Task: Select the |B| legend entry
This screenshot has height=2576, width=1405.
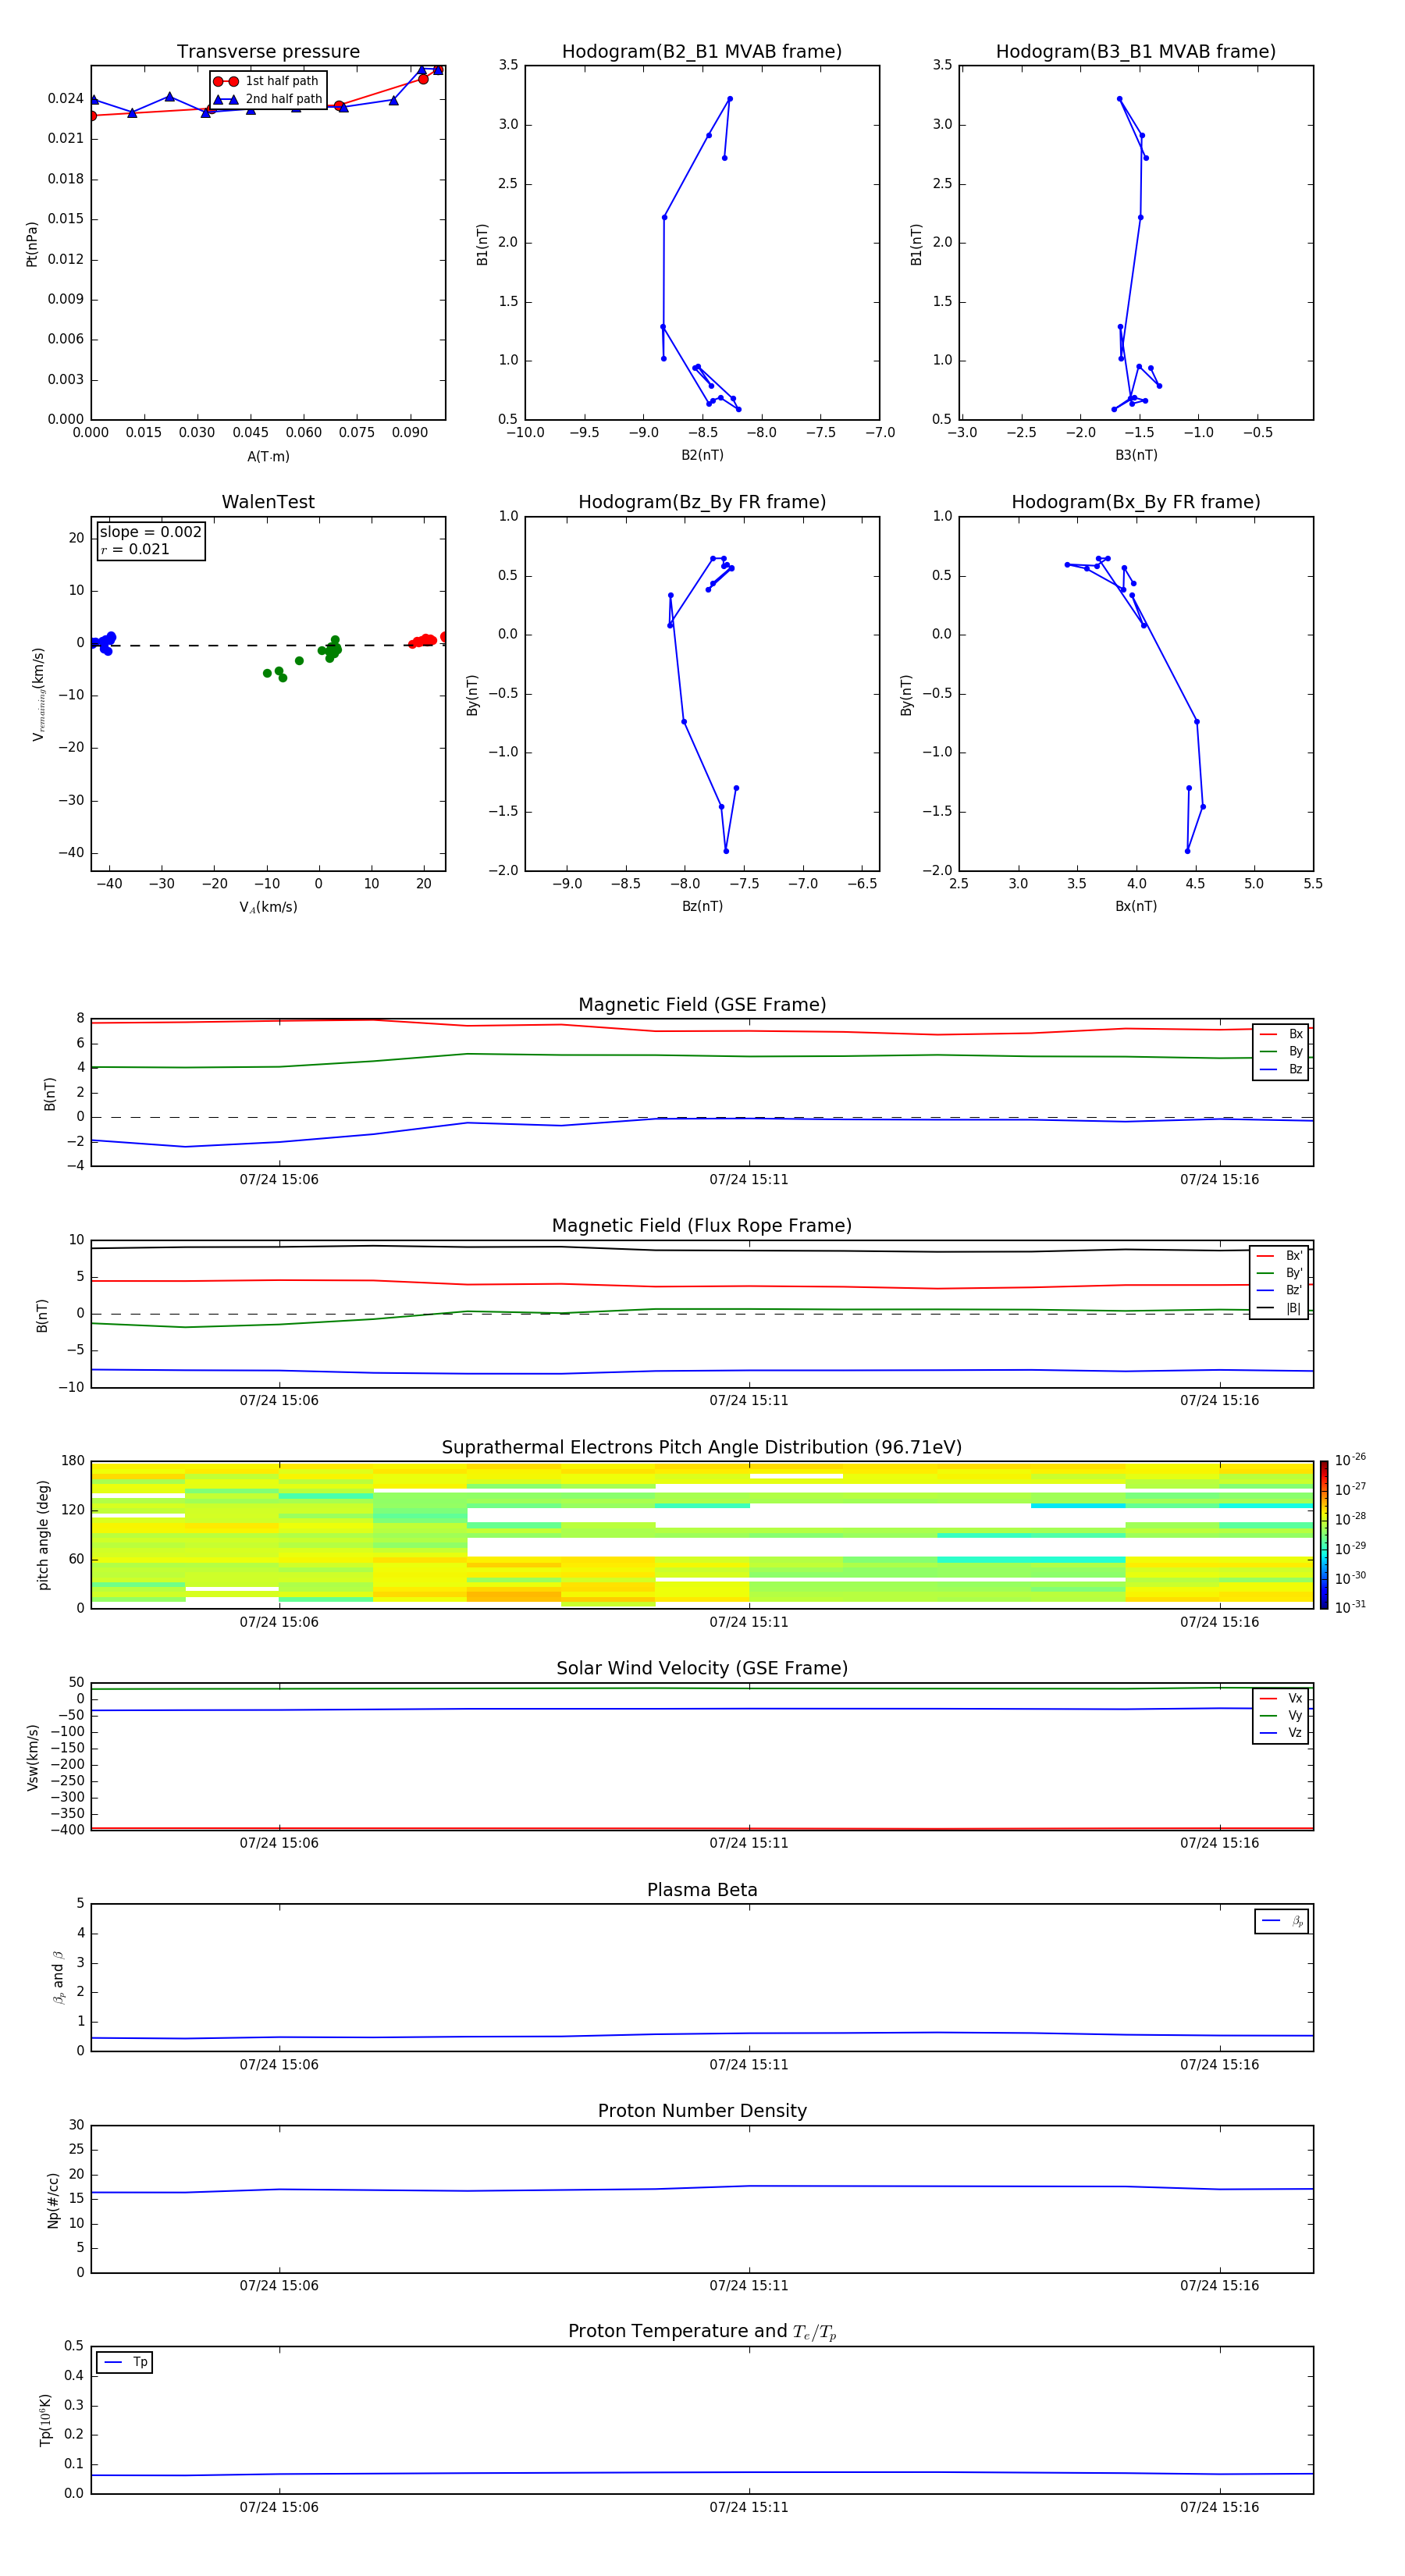Action: (x=1280, y=1308)
